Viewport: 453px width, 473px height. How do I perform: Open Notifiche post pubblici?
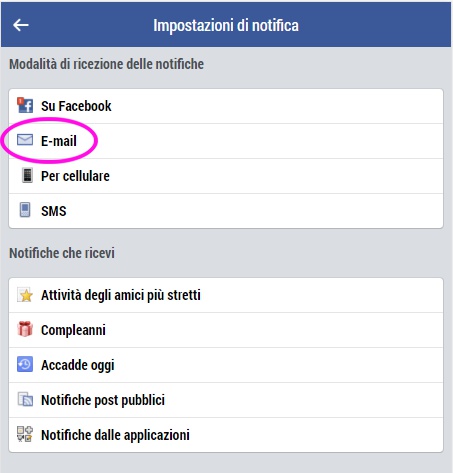tap(226, 400)
